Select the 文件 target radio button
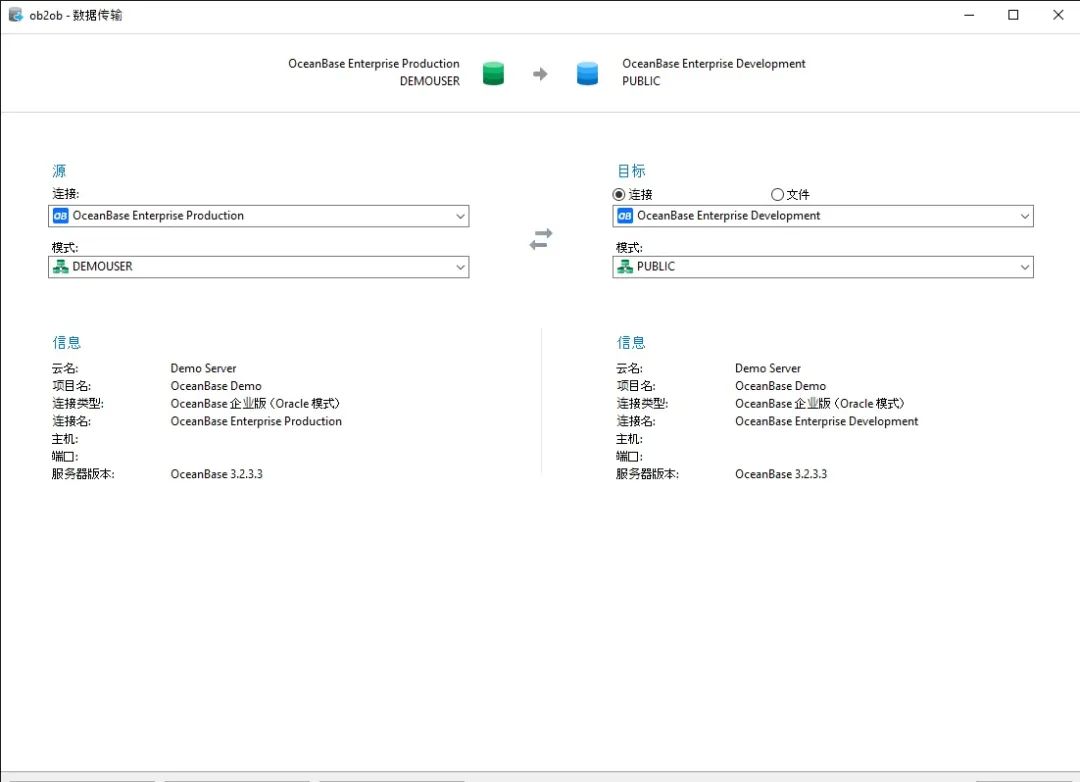The image size is (1080, 782). pyautogui.click(x=777, y=194)
